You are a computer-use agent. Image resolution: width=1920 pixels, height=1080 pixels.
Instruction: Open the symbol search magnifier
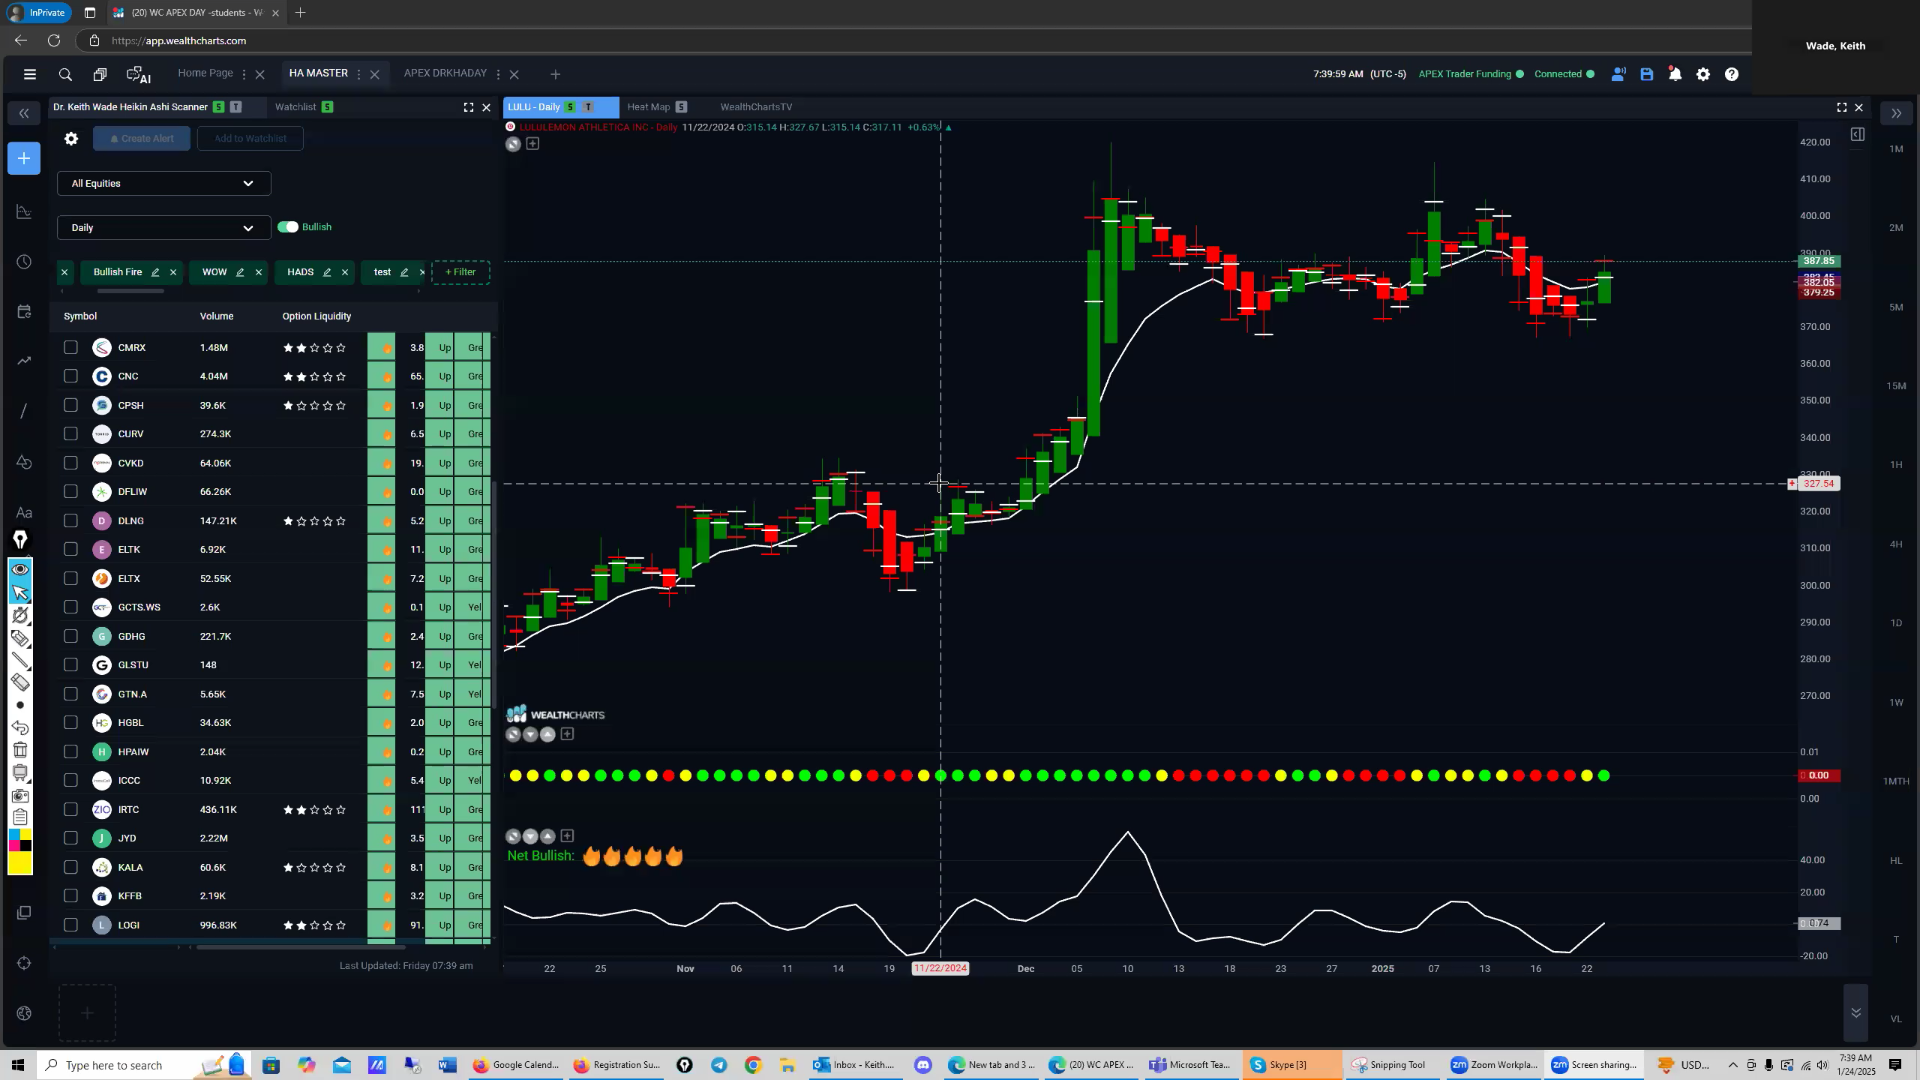[x=65, y=74]
